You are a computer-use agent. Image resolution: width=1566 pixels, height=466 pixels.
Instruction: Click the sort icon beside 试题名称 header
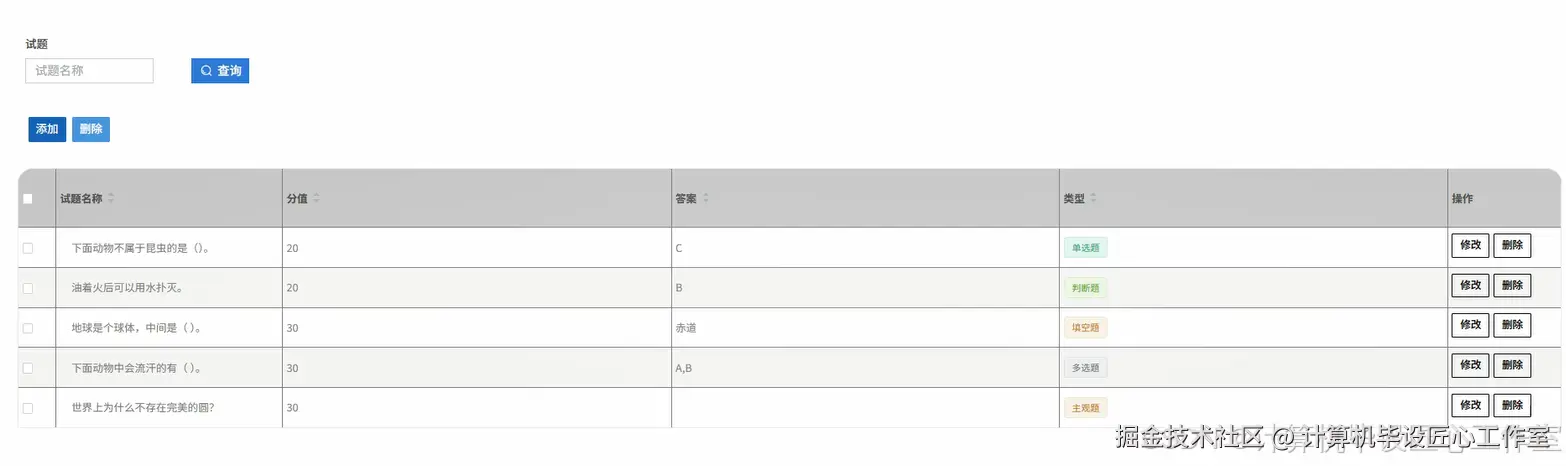click(x=111, y=199)
